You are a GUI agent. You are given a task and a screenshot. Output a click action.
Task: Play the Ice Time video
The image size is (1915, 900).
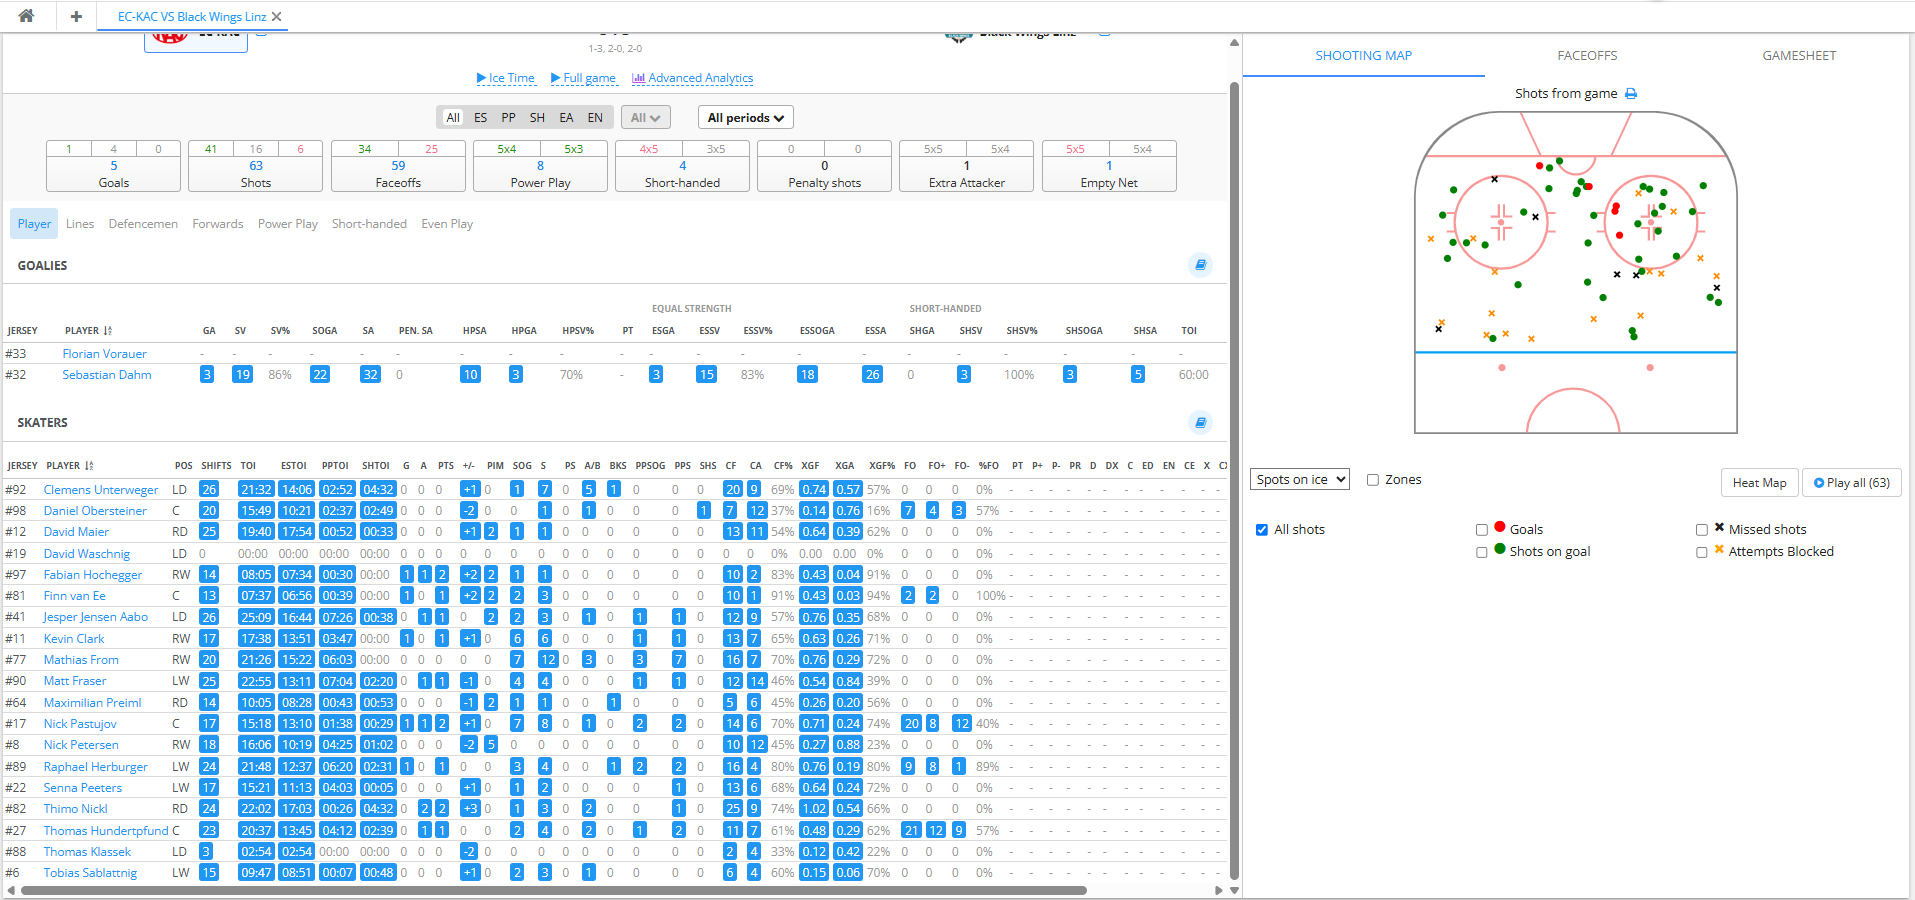click(x=506, y=78)
